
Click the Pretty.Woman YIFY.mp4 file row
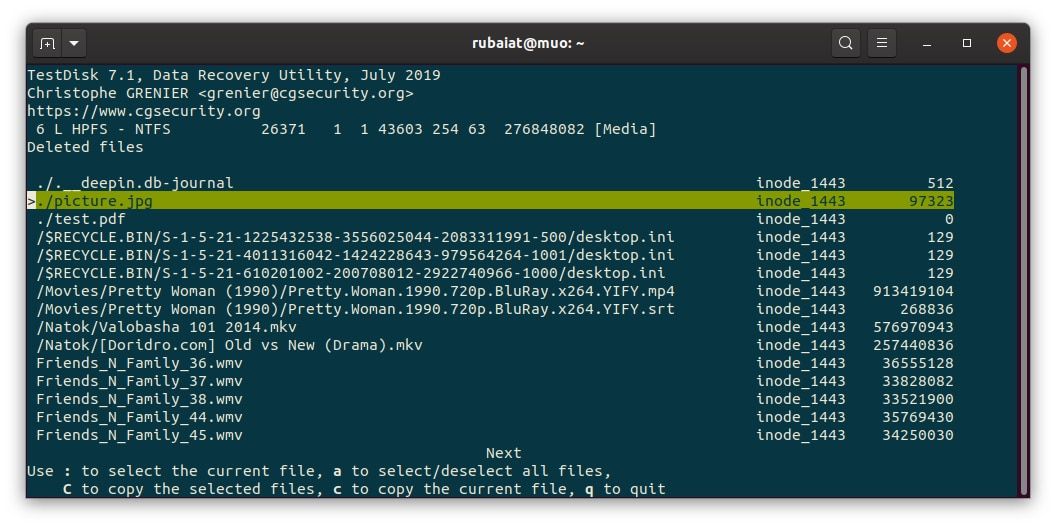tap(355, 291)
